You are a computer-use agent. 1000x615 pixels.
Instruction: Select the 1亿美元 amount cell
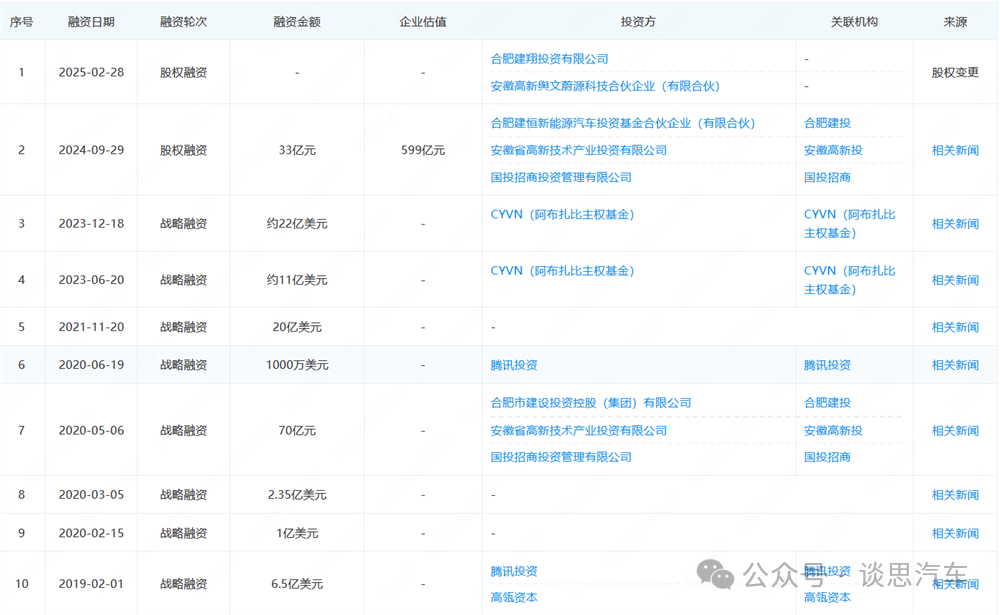point(297,533)
